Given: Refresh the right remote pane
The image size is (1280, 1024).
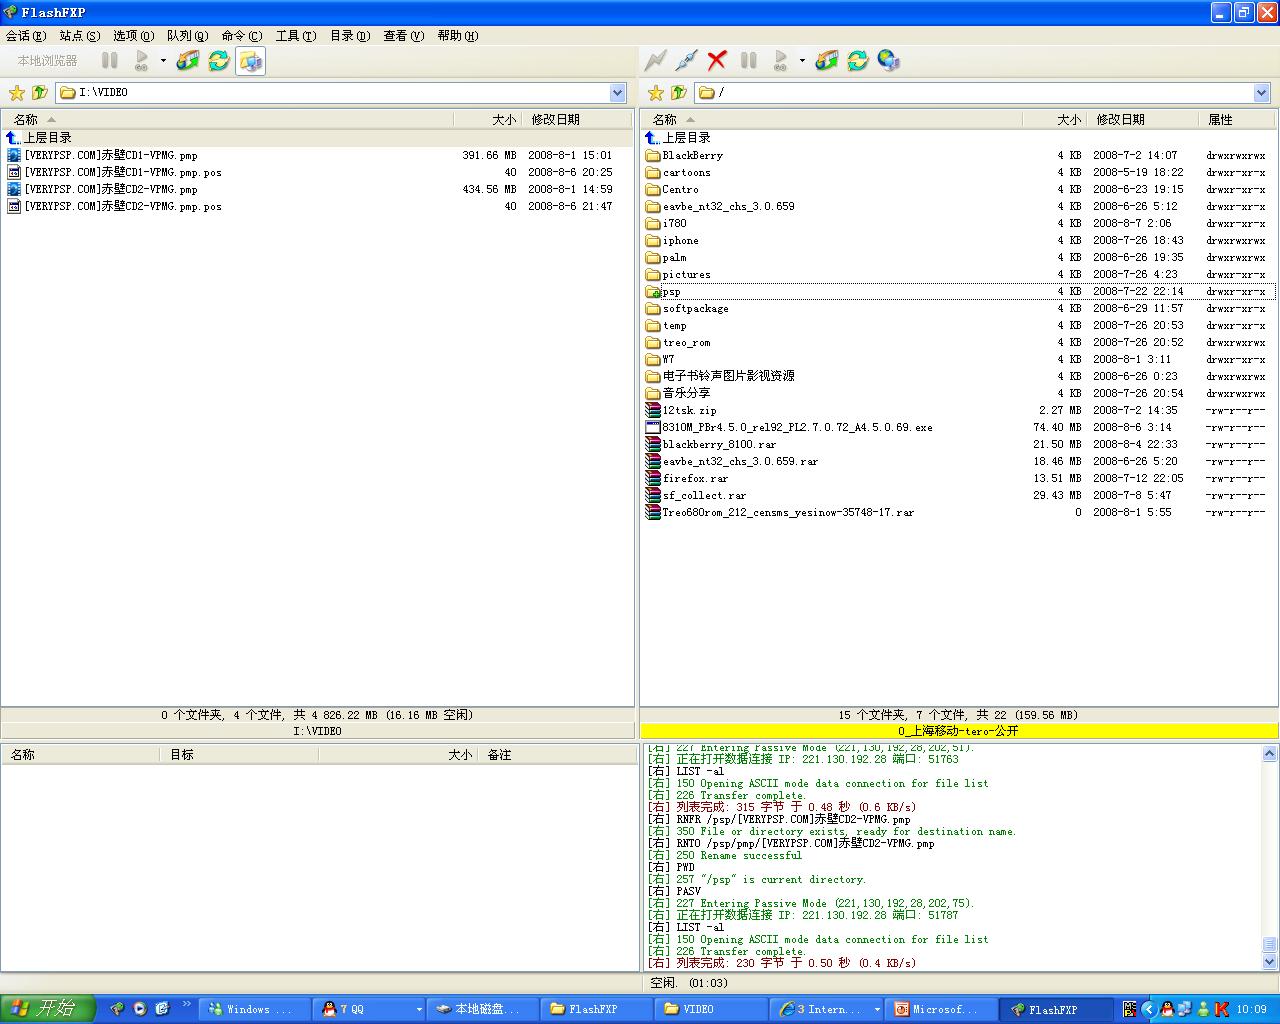Looking at the screenshot, I should [x=858, y=61].
